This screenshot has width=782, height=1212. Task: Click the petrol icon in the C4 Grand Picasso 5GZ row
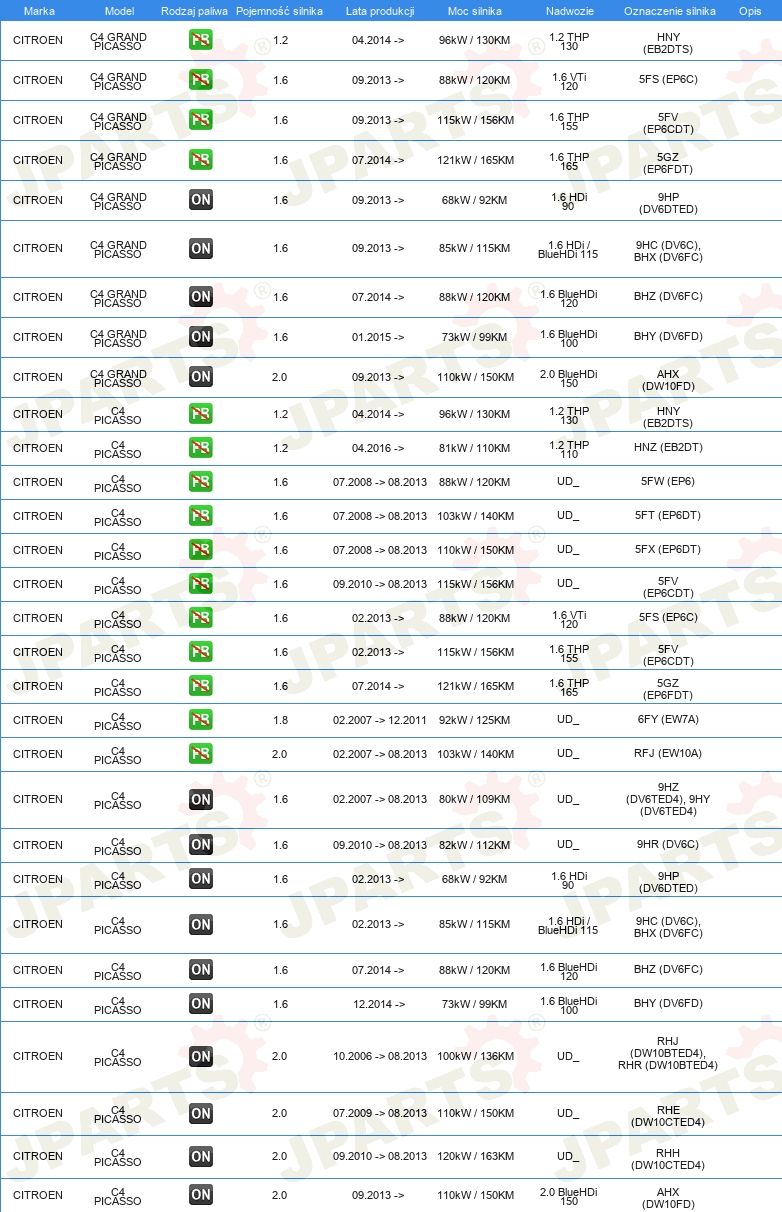point(201,160)
